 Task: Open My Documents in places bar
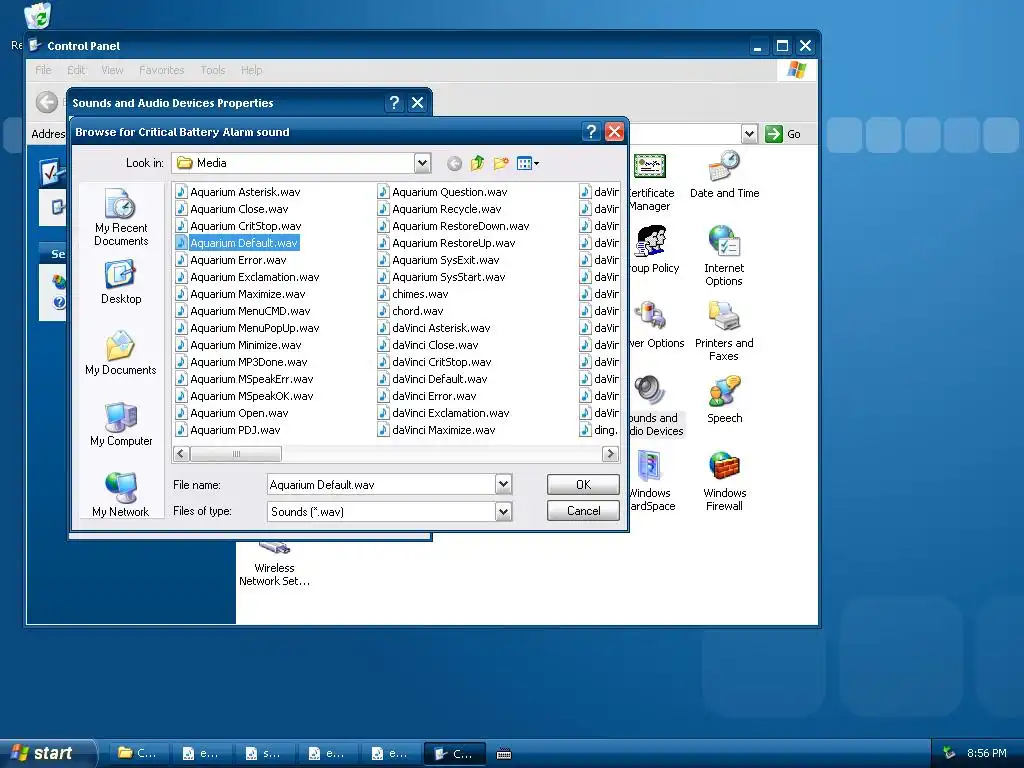[x=121, y=353]
